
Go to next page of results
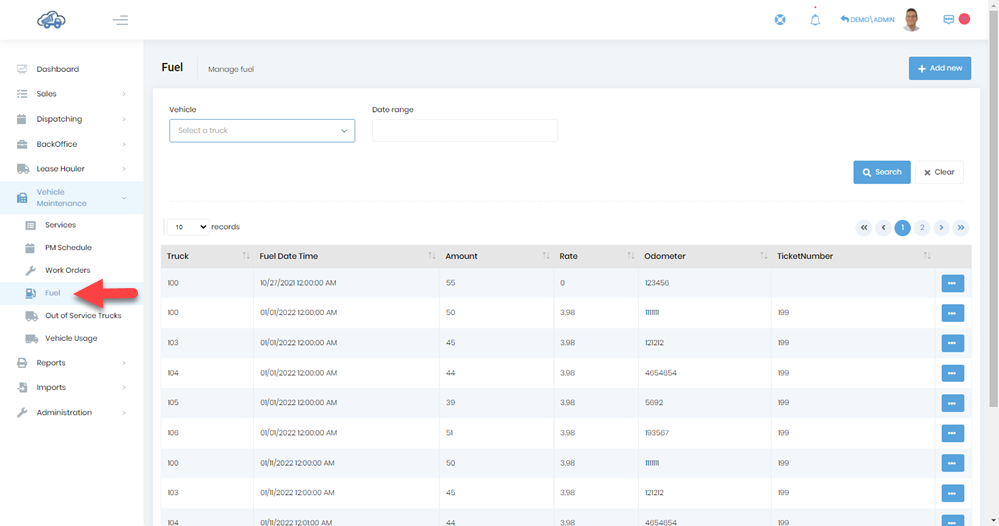point(941,227)
